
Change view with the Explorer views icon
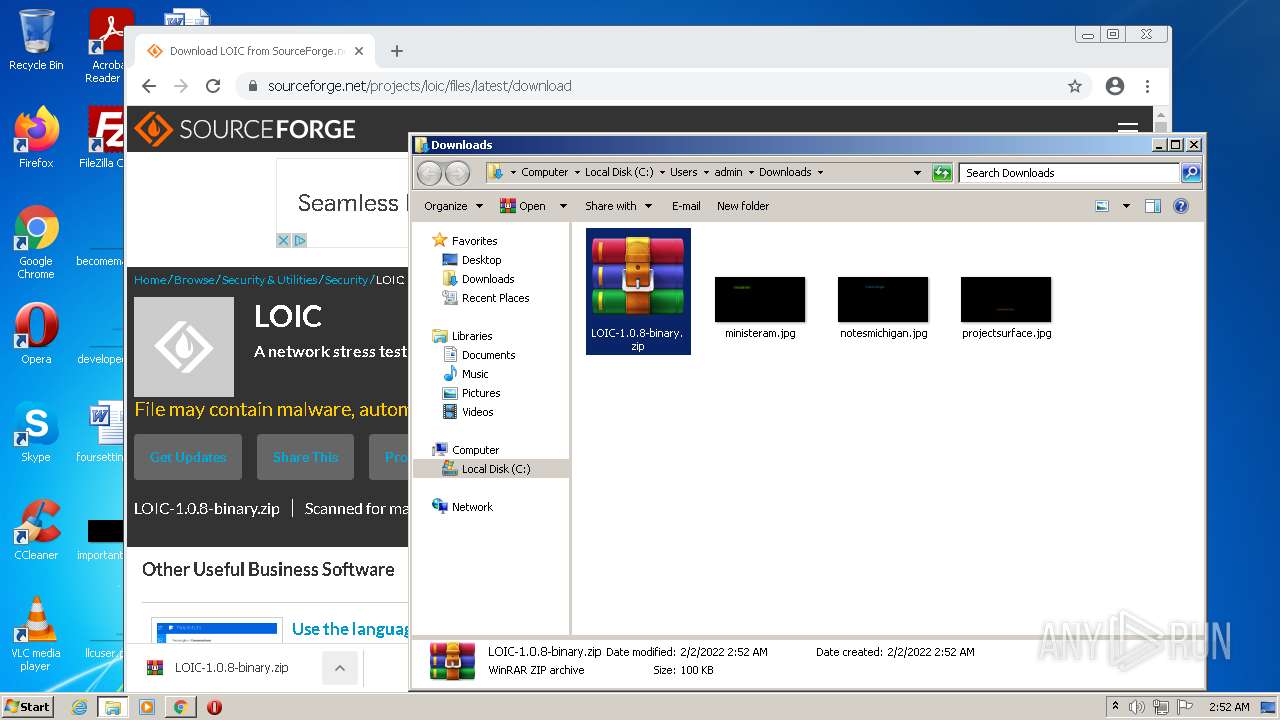point(1102,206)
